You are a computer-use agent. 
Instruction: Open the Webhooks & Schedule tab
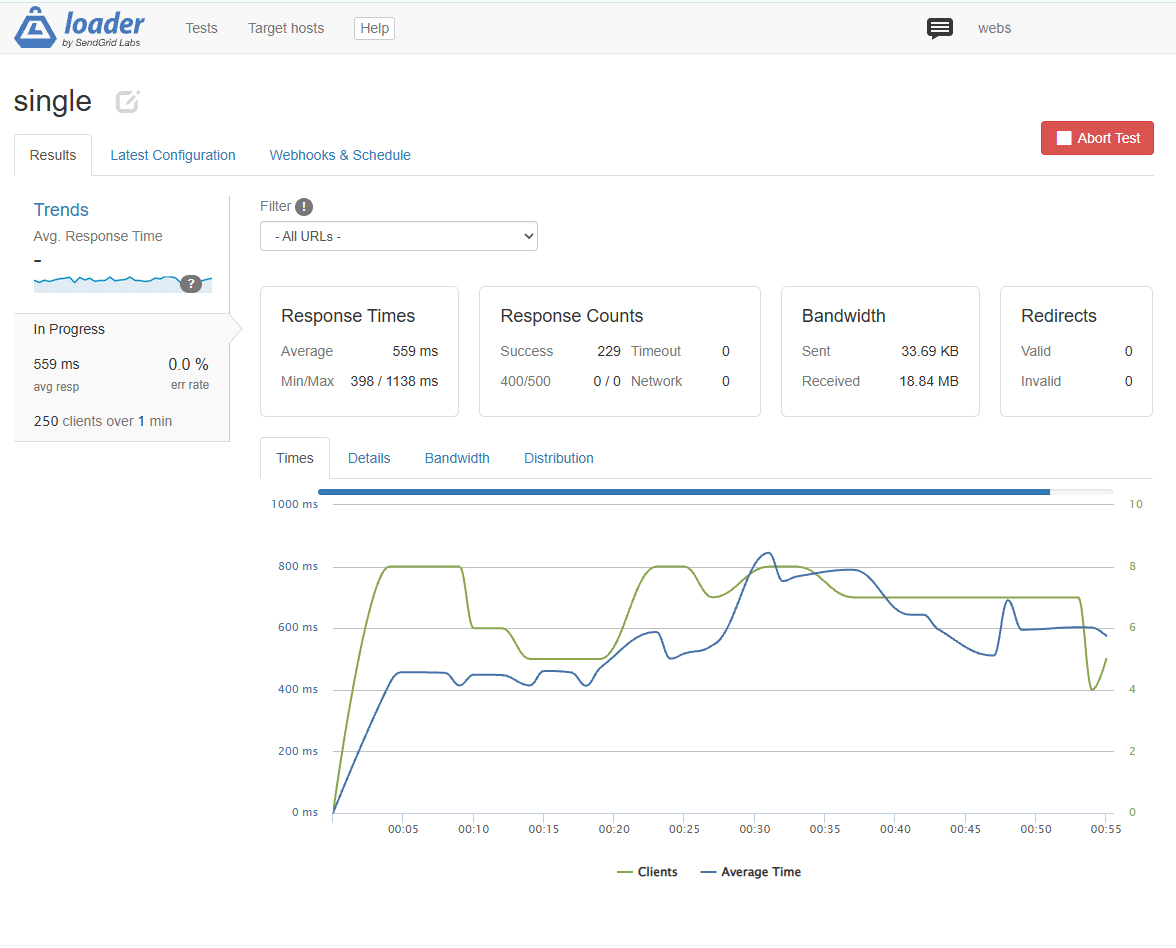pyautogui.click(x=340, y=155)
